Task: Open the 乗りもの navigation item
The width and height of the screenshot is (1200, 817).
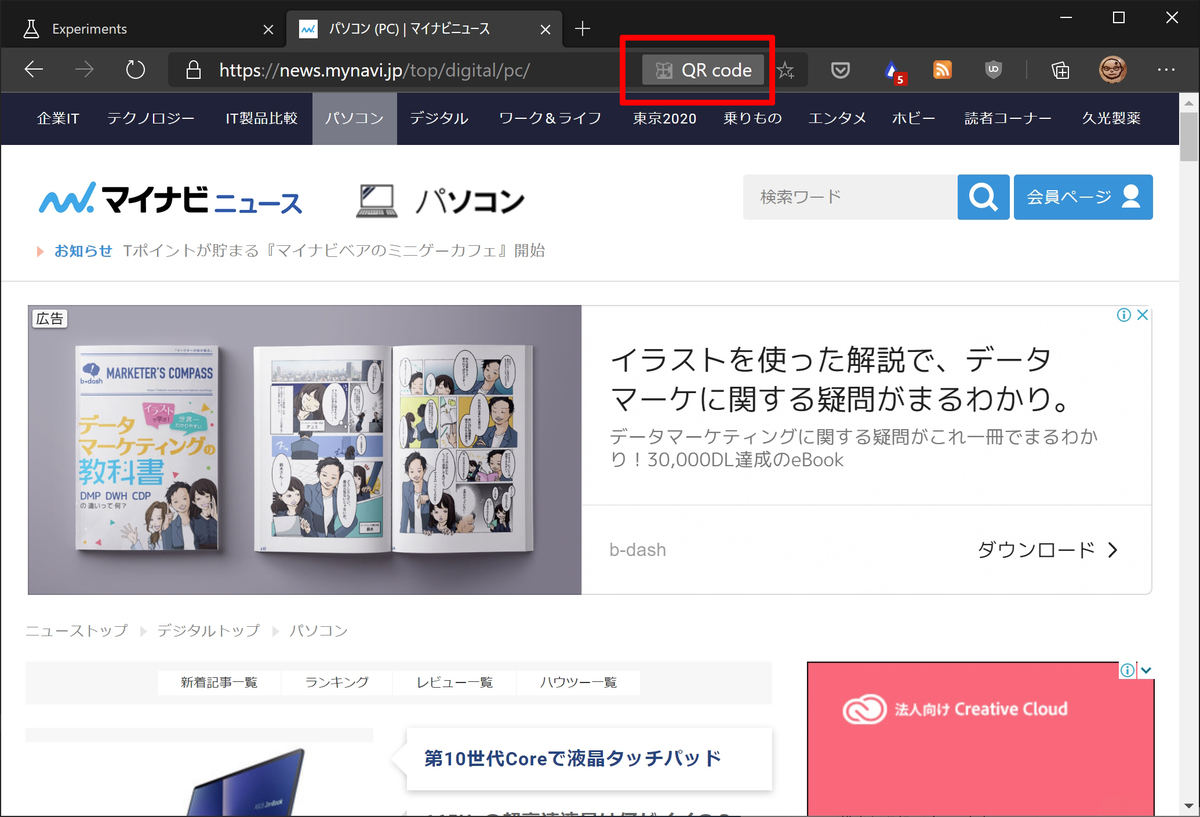Action: [x=753, y=118]
